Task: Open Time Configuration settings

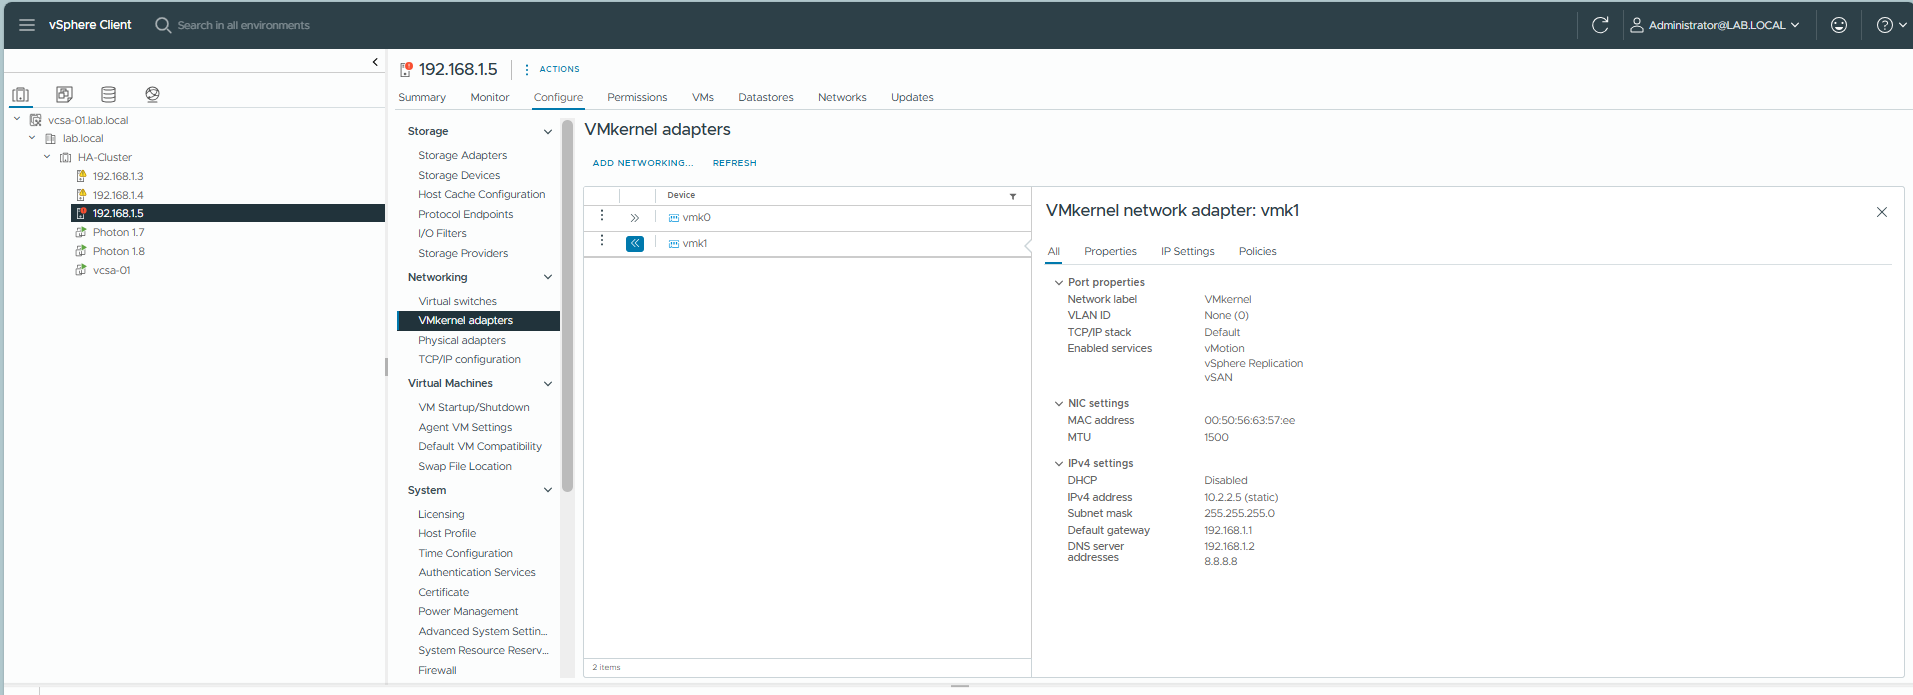Action: point(465,553)
